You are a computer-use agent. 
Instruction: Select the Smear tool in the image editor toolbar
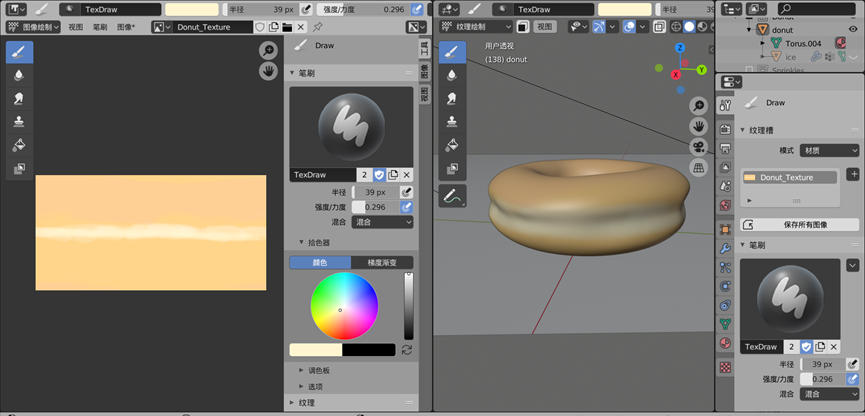click(19, 98)
